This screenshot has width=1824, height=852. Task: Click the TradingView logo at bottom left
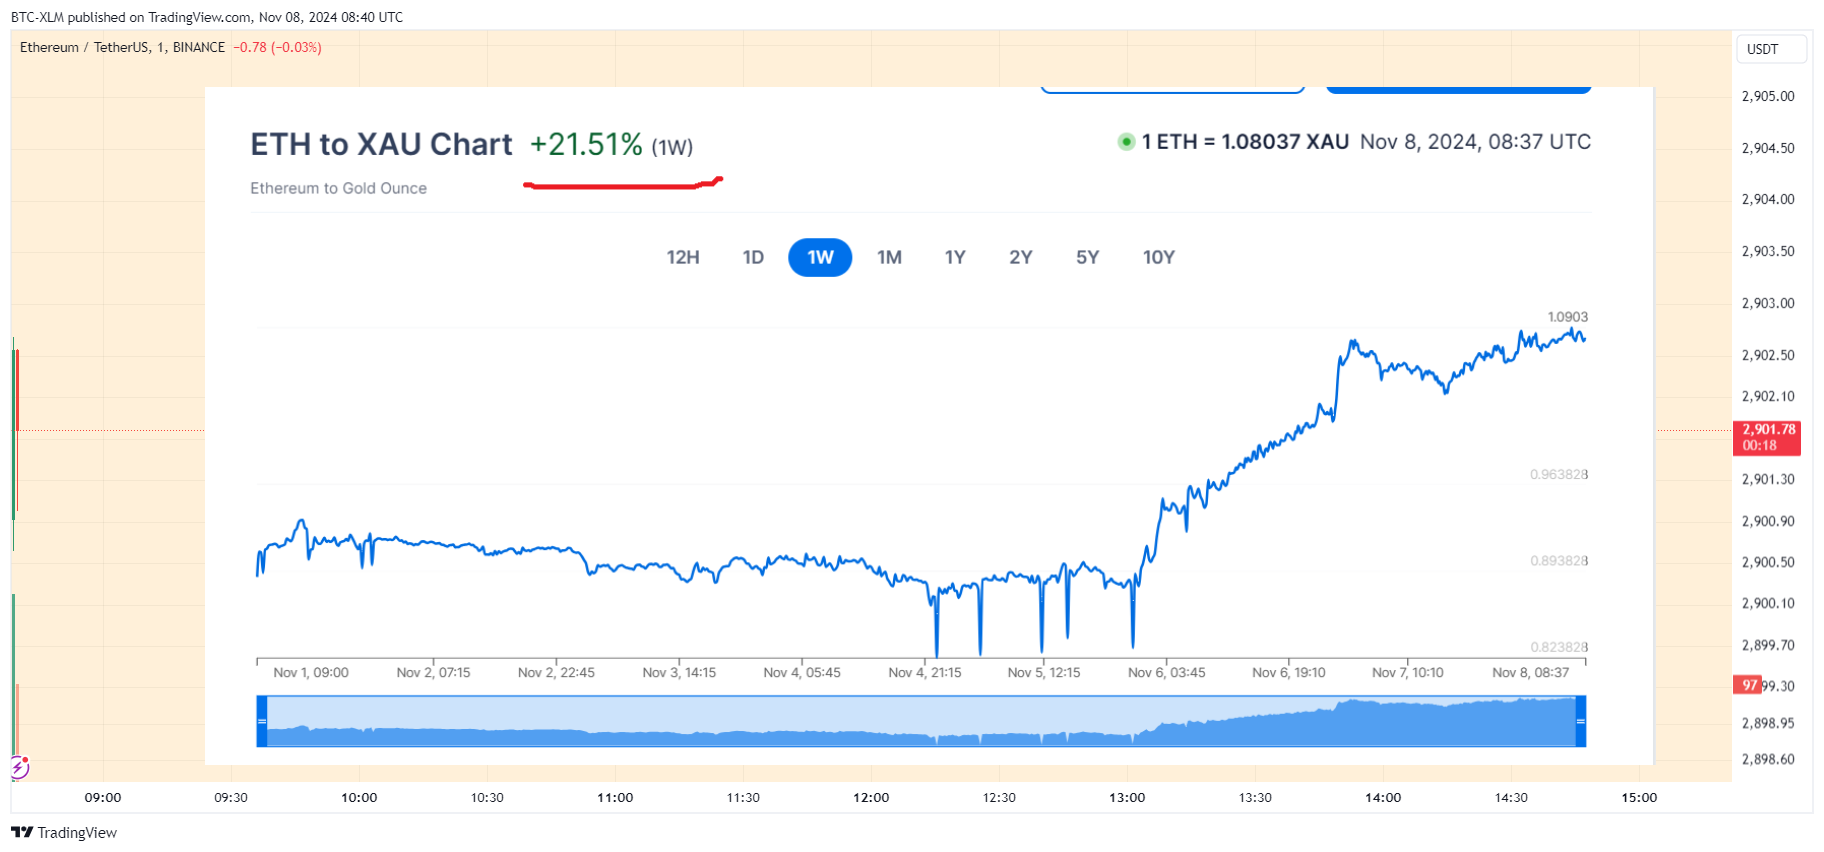[64, 832]
